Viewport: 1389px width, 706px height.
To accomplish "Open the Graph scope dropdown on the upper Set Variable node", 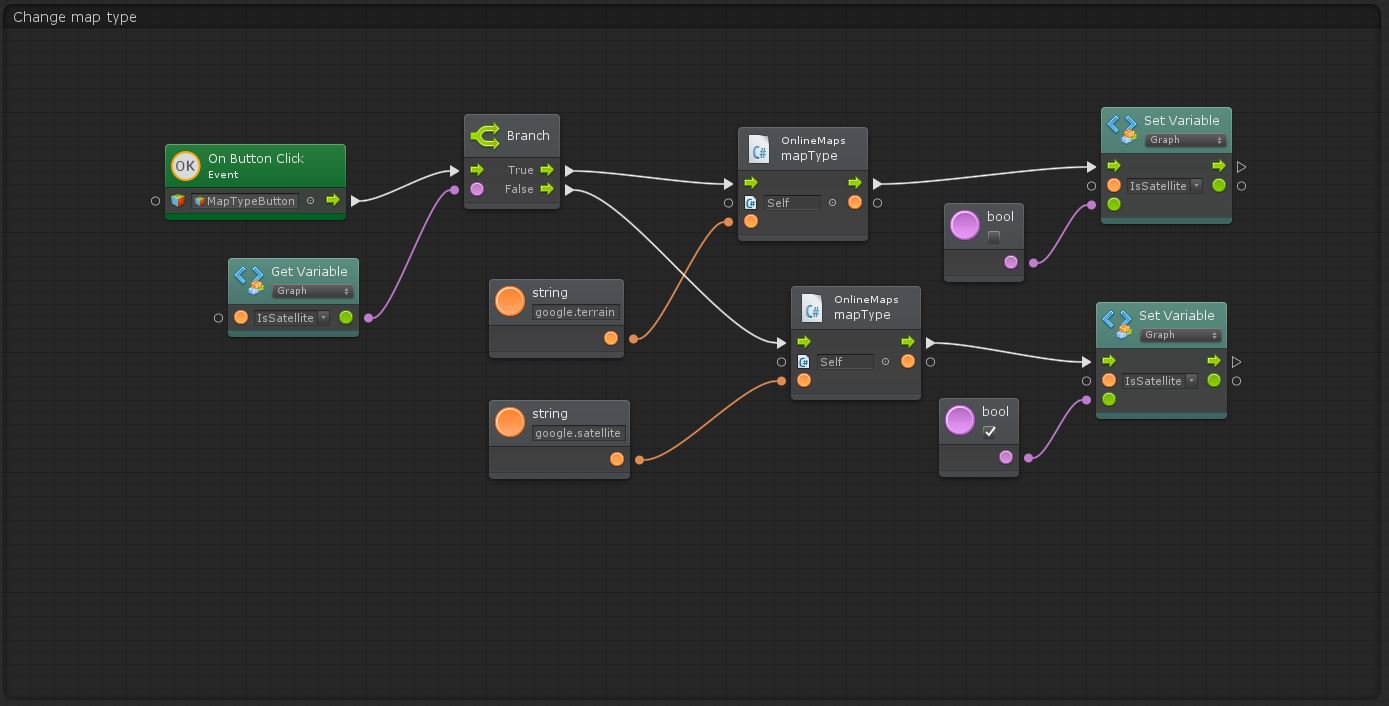I will [1186, 140].
